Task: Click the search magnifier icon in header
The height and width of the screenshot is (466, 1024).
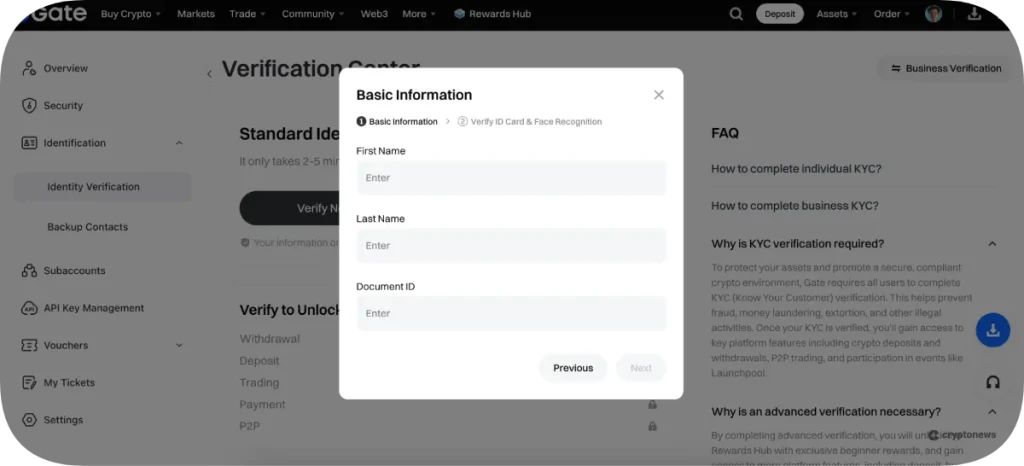Action: pyautogui.click(x=736, y=14)
